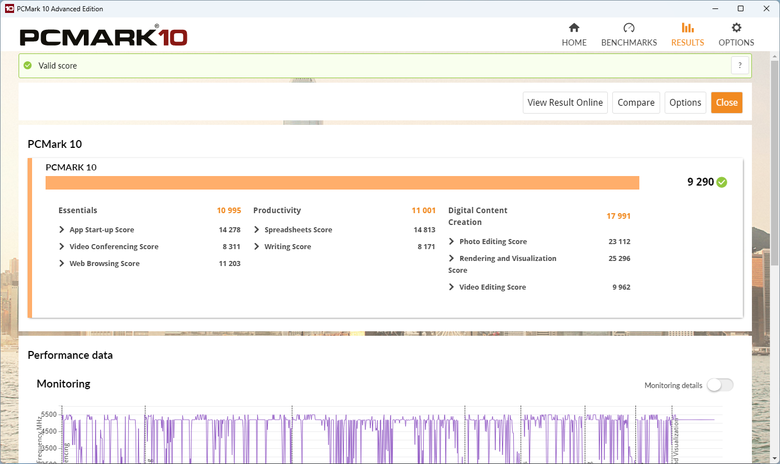Click the Digital Content Creation heading
The width and height of the screenshot is (780, 464).
478,216
